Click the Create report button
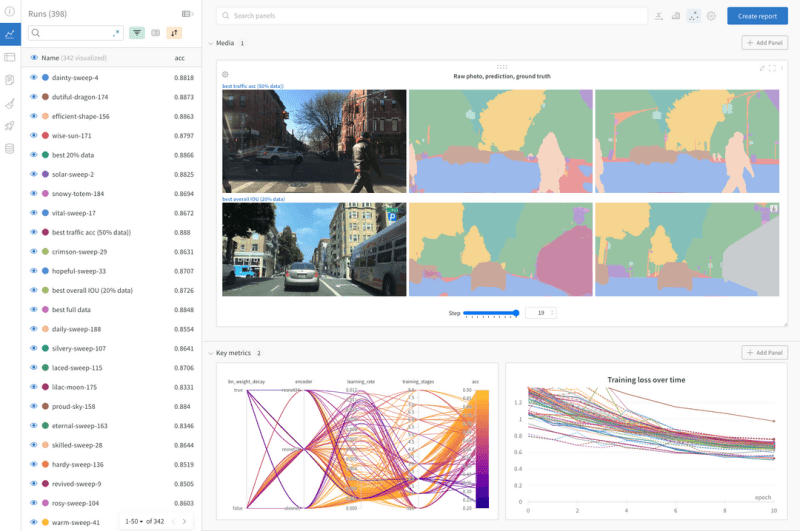 point(756,16)
